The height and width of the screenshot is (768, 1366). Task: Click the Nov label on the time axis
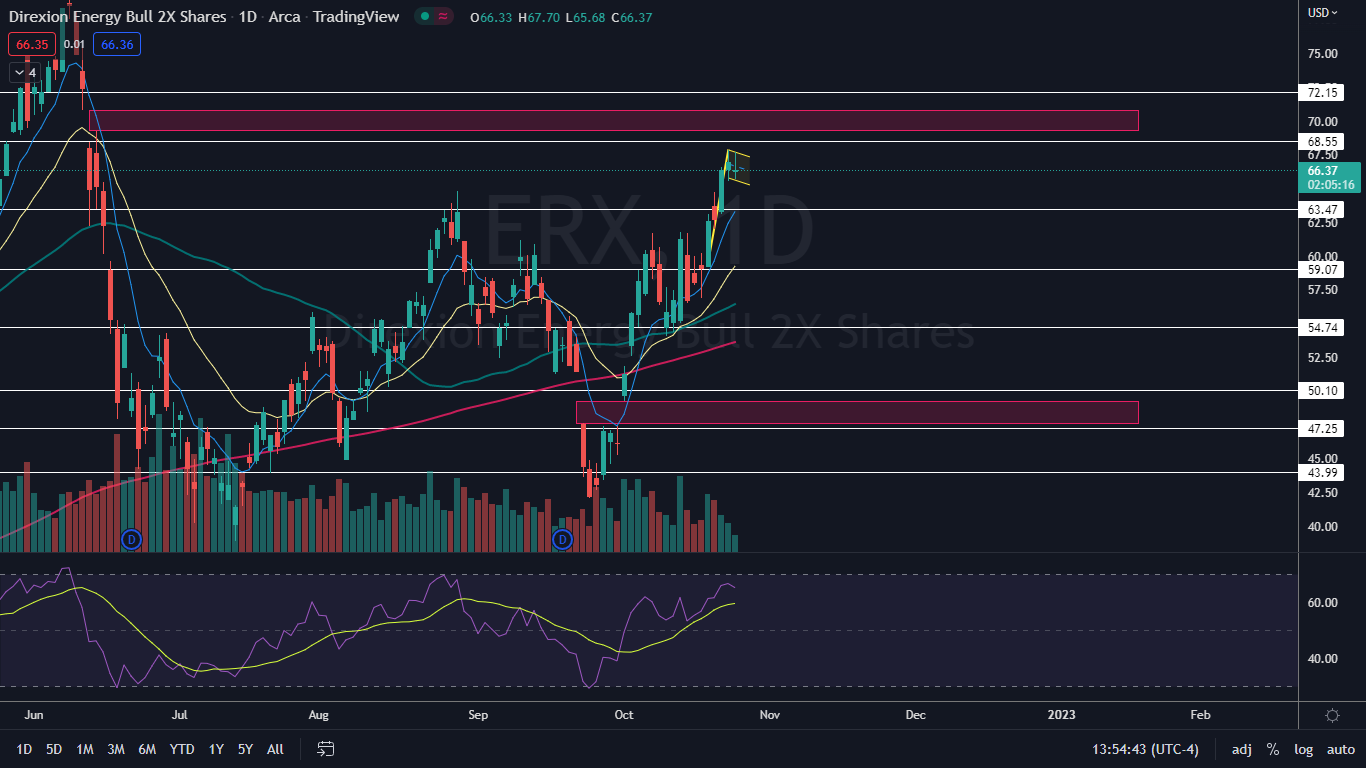coord(769,715)
